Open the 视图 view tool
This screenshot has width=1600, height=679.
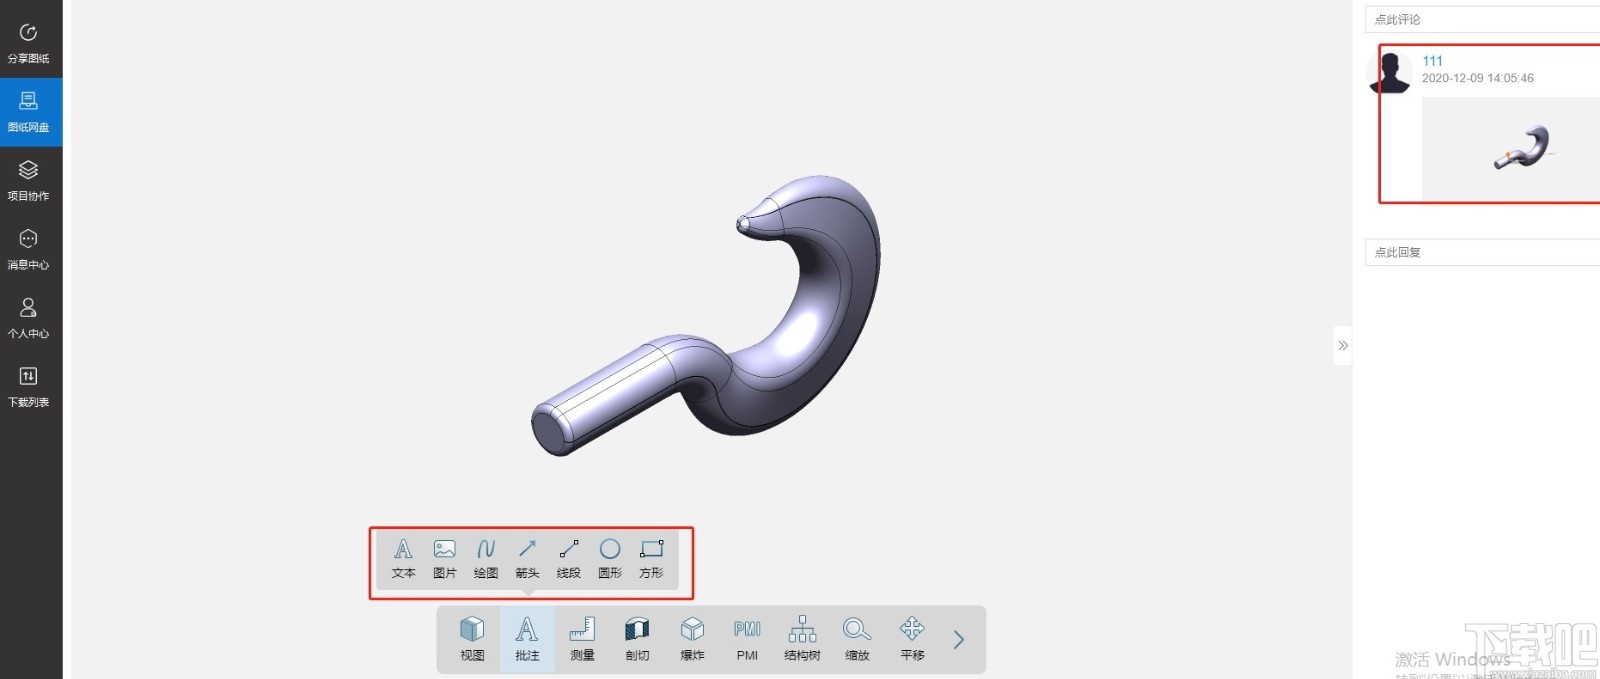(x=472, y=639)
